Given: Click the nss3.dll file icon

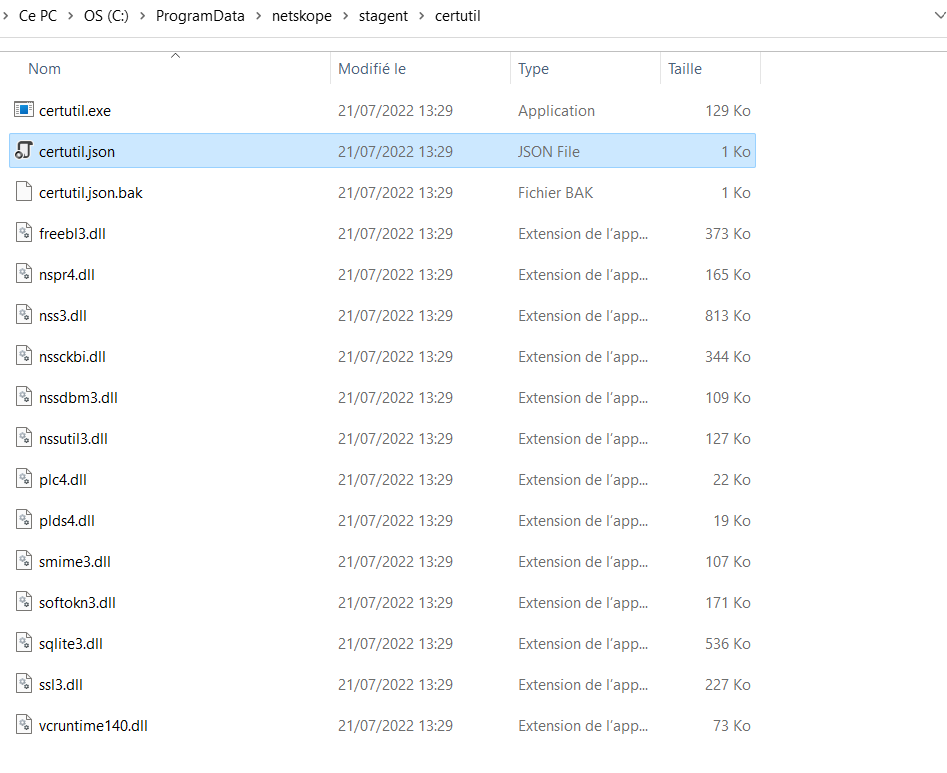Looking at the screenshot, I should pyautogui.click(x=23, y=315).
